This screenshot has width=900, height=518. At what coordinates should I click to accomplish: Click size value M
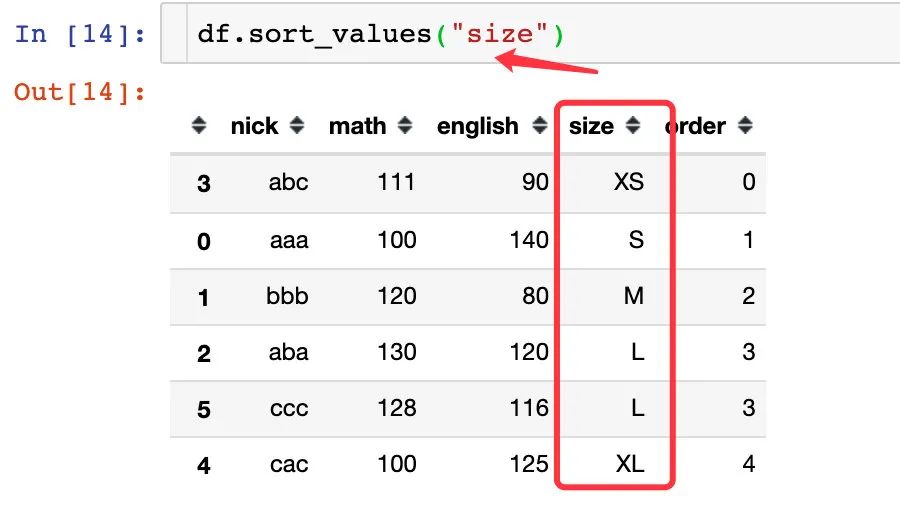tap(634, 296)
